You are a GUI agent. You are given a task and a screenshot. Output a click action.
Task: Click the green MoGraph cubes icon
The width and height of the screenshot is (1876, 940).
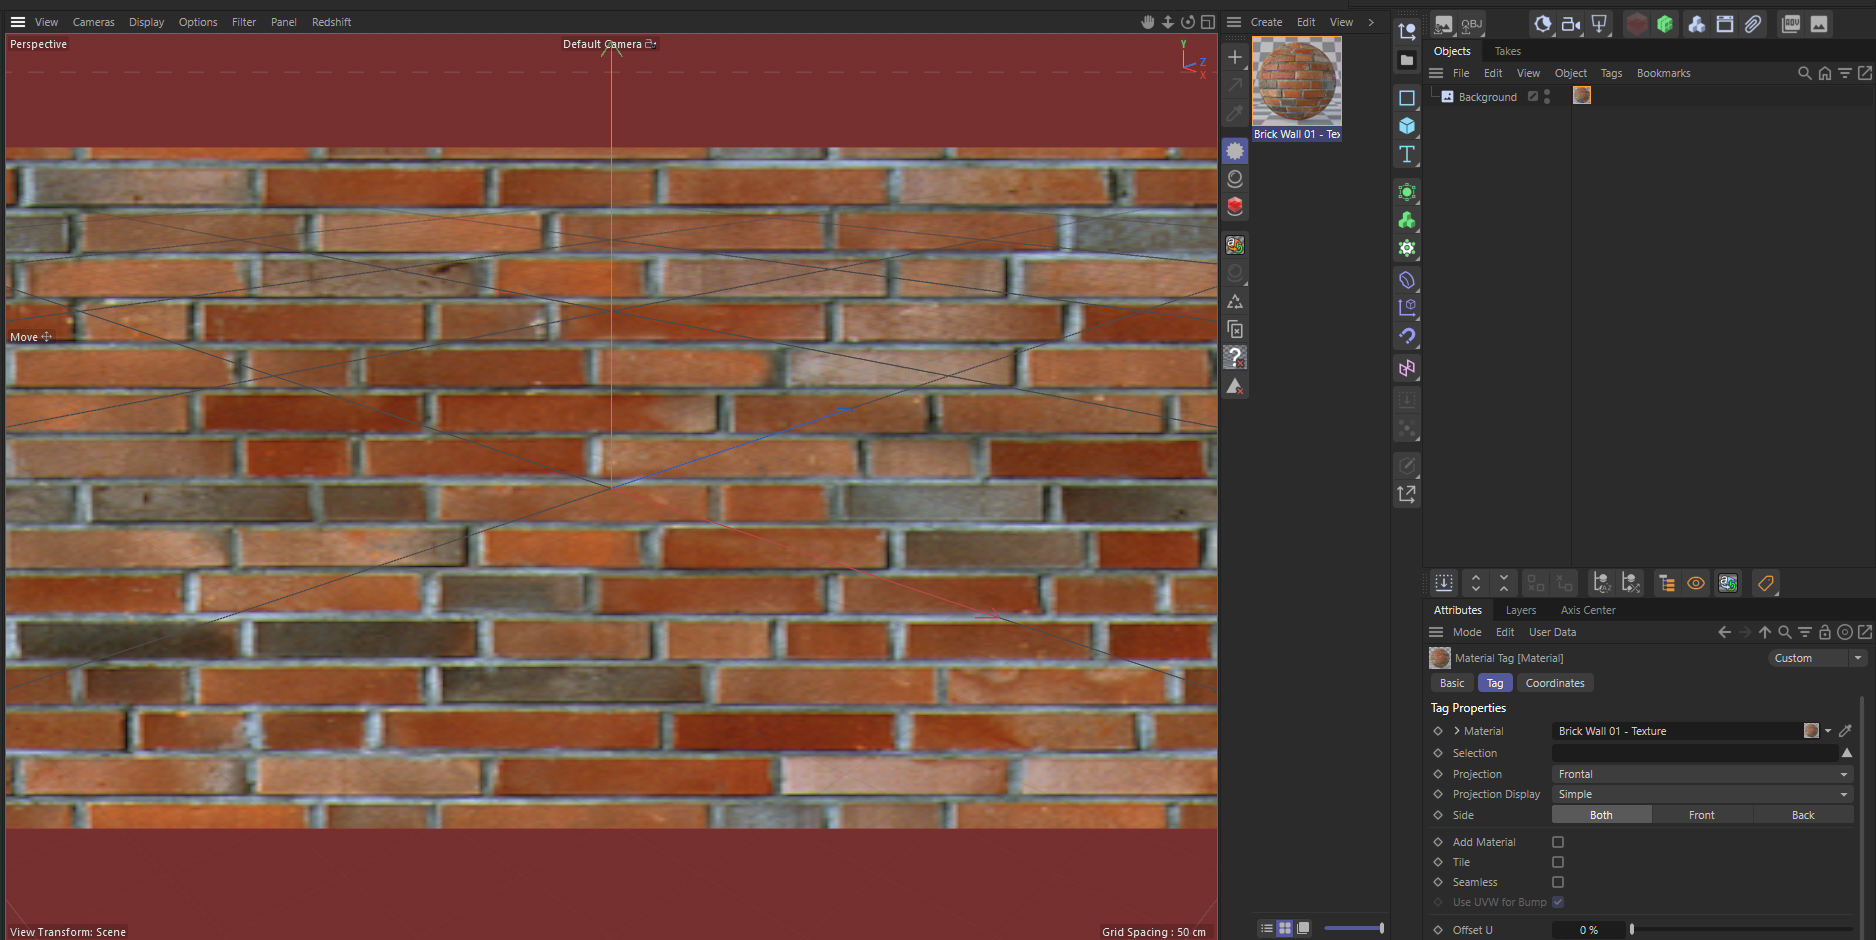pyautogui.click(x=1407, y=220)
